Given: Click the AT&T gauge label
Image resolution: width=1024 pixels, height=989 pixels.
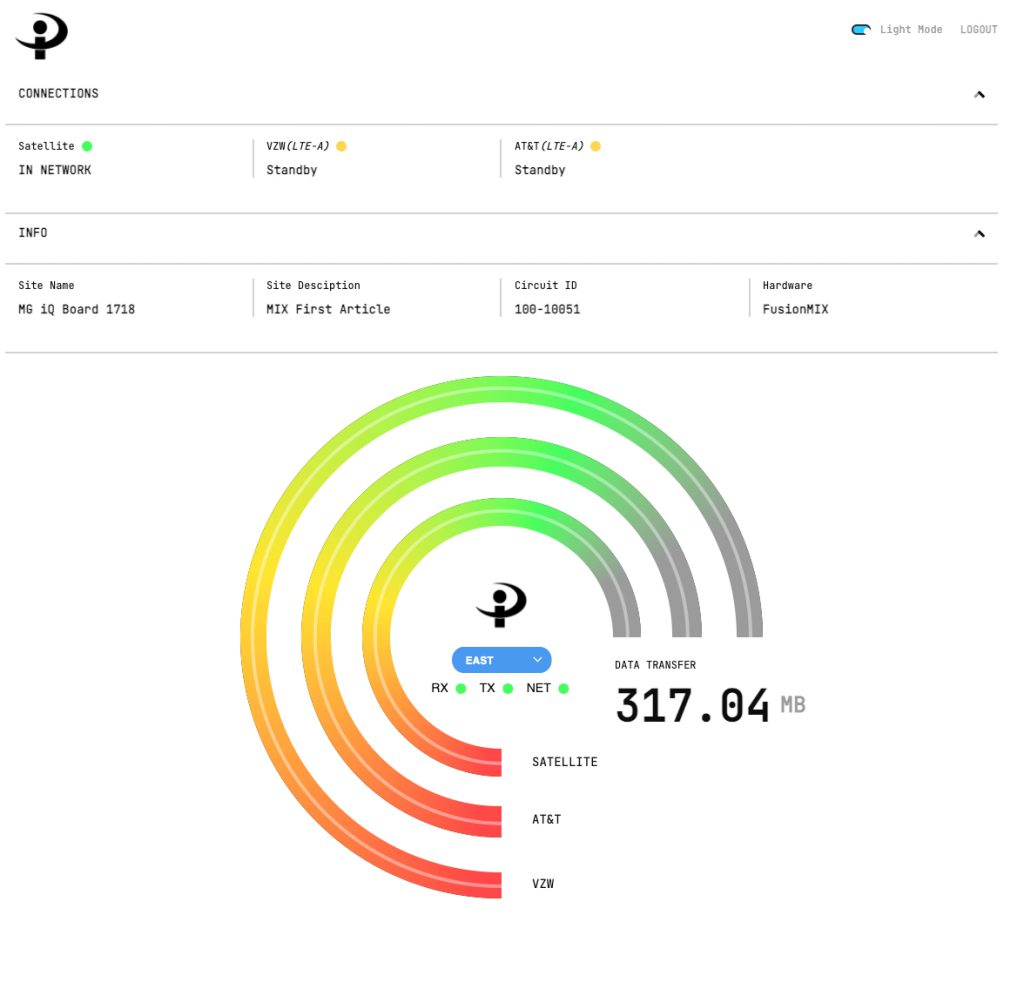Looking at the screenshot, I should (546, 819).
